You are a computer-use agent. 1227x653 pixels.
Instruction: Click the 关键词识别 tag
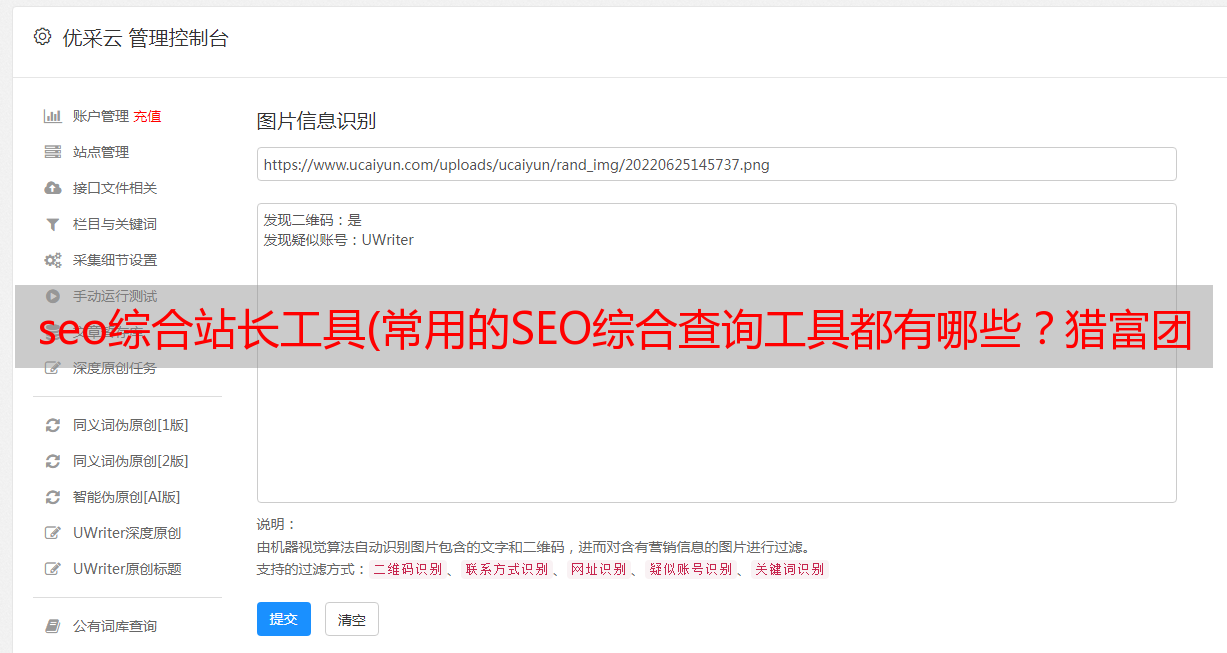point(789,569)
